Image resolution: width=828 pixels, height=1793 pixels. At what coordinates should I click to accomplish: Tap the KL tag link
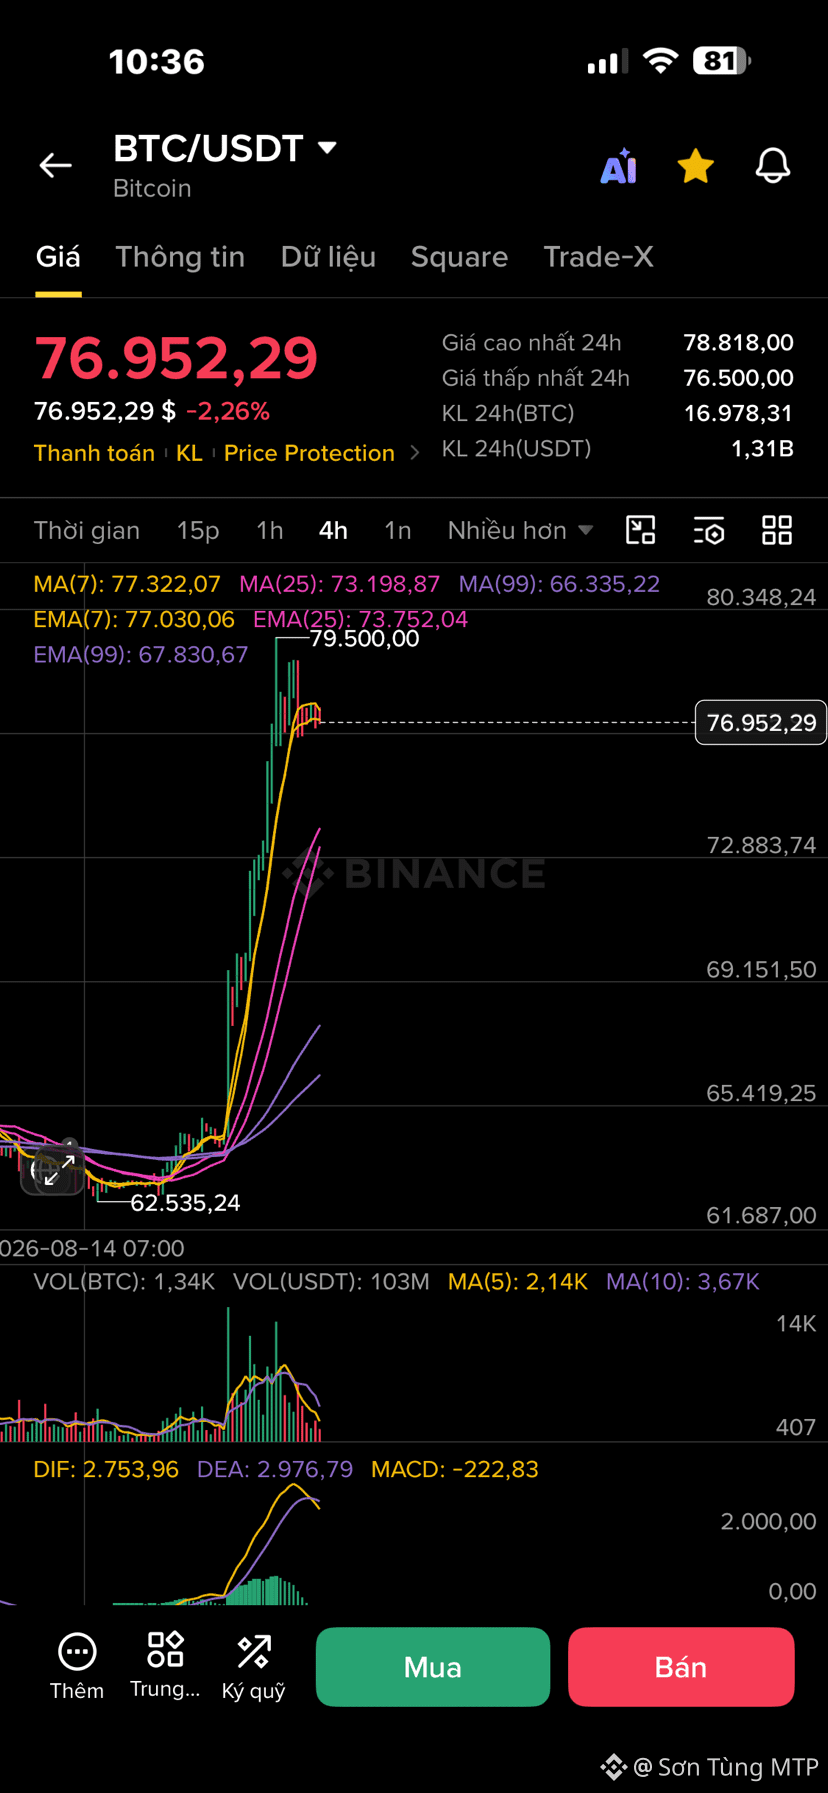[x=189, y=453]
